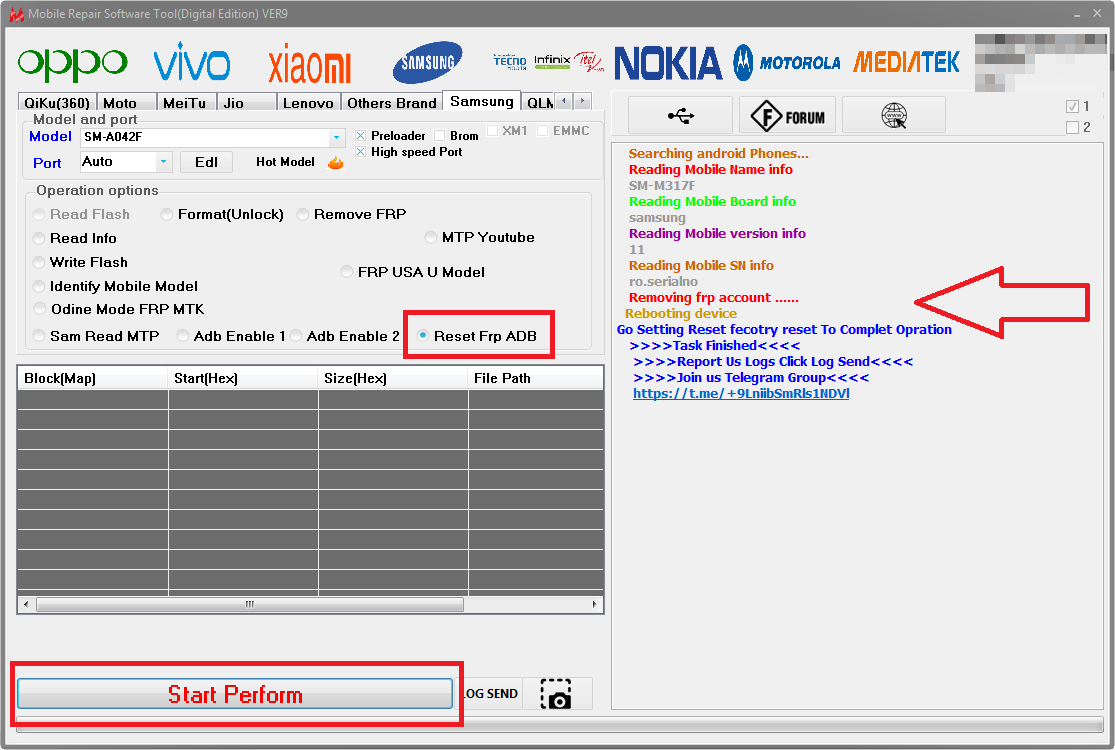Select FRP USA U Model option
Viewport: 1115px width, 750px height.
[x=346, y=272]
